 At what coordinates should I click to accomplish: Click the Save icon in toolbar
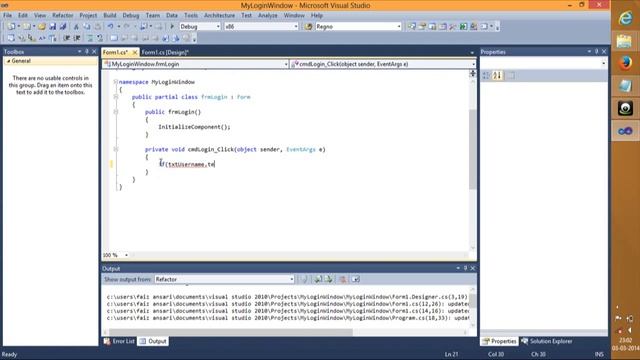pyautogui.click(x=52, y=27)
